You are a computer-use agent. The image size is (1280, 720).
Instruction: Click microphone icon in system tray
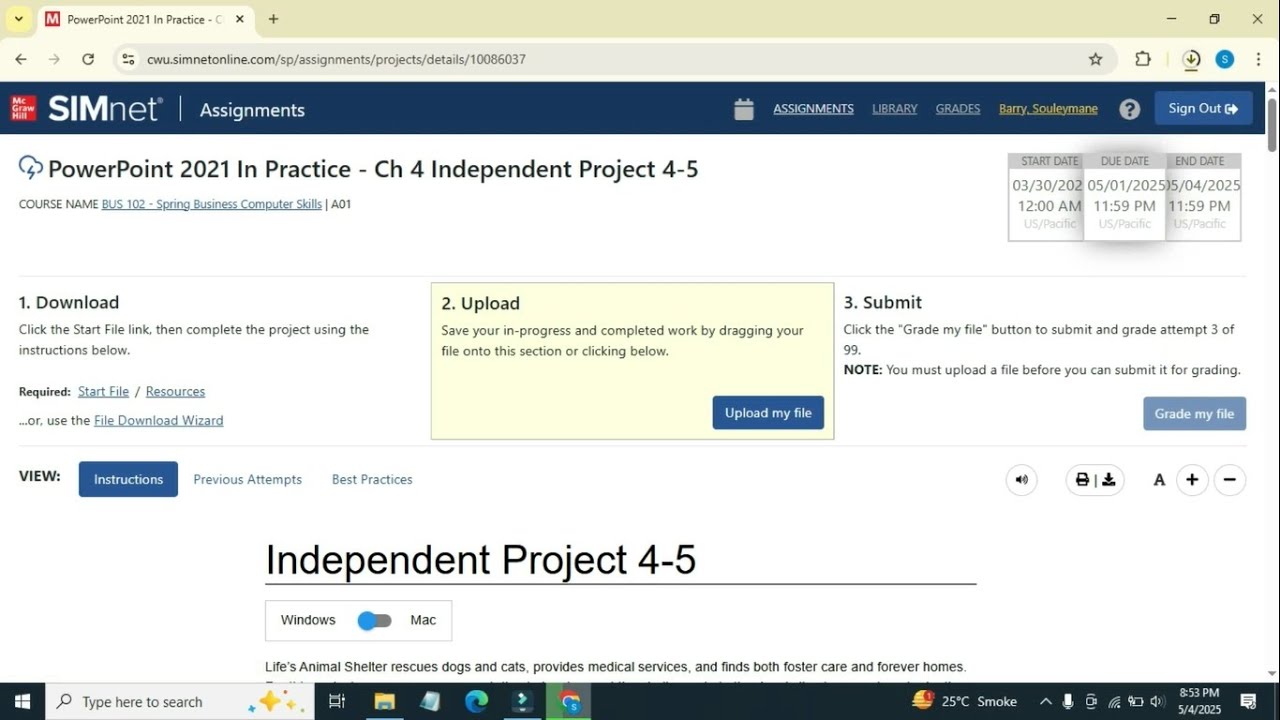click(1068, 701)
